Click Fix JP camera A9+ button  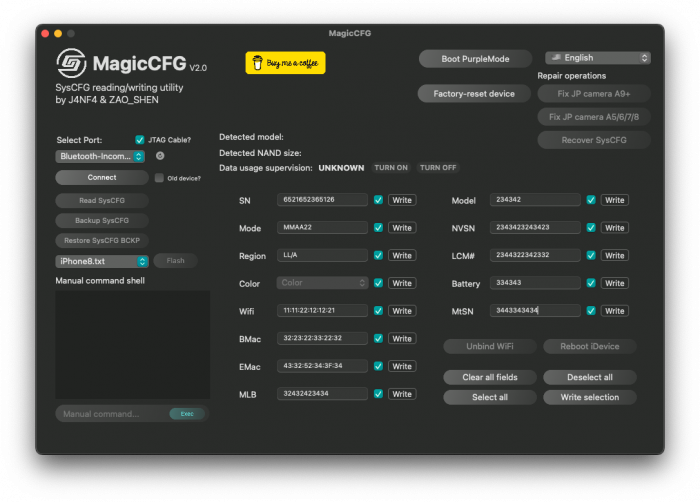[x=594, y=94]
